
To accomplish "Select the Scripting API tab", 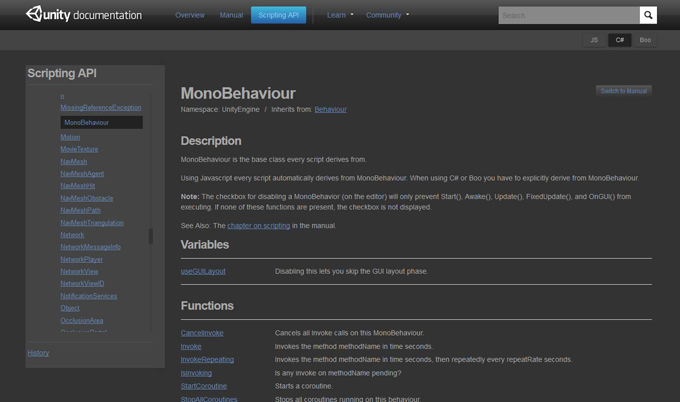I will [278, 15].
